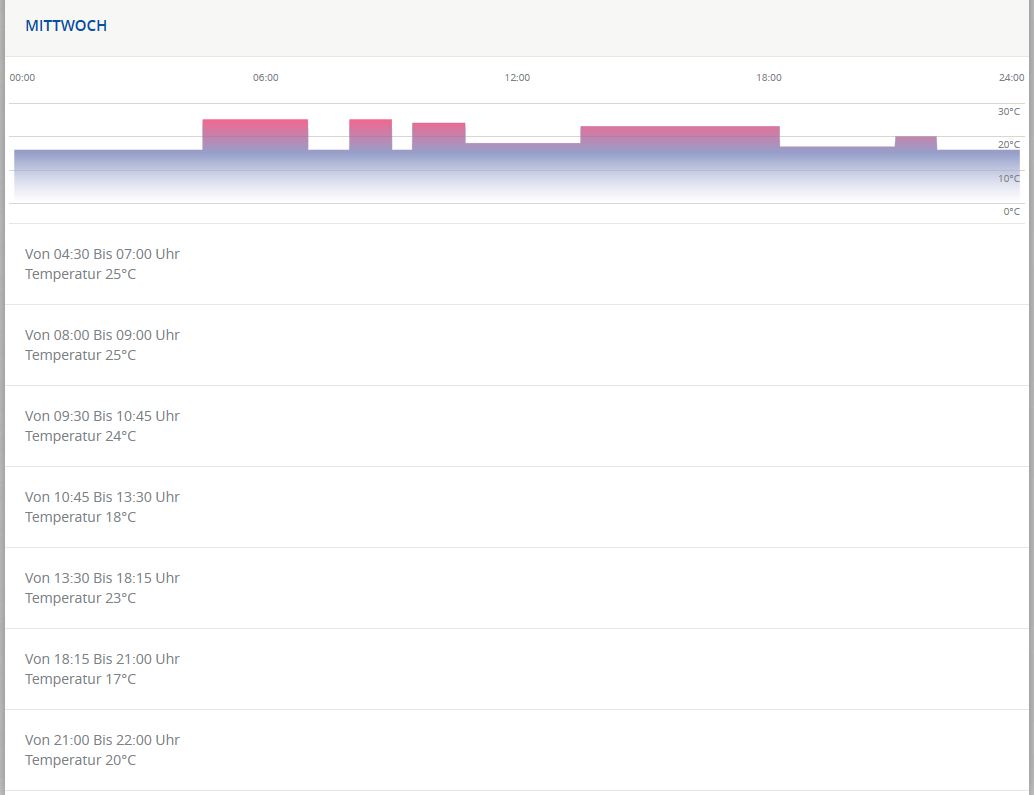Click the 06:00 time axis label

point(266,78)
